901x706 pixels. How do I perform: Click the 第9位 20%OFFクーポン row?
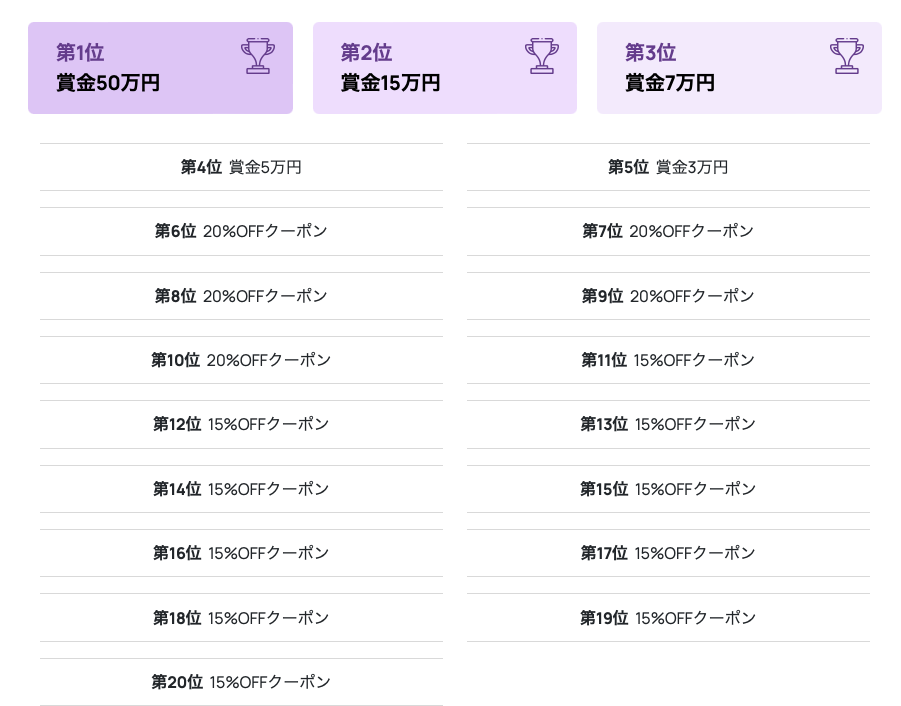(668, 296)
